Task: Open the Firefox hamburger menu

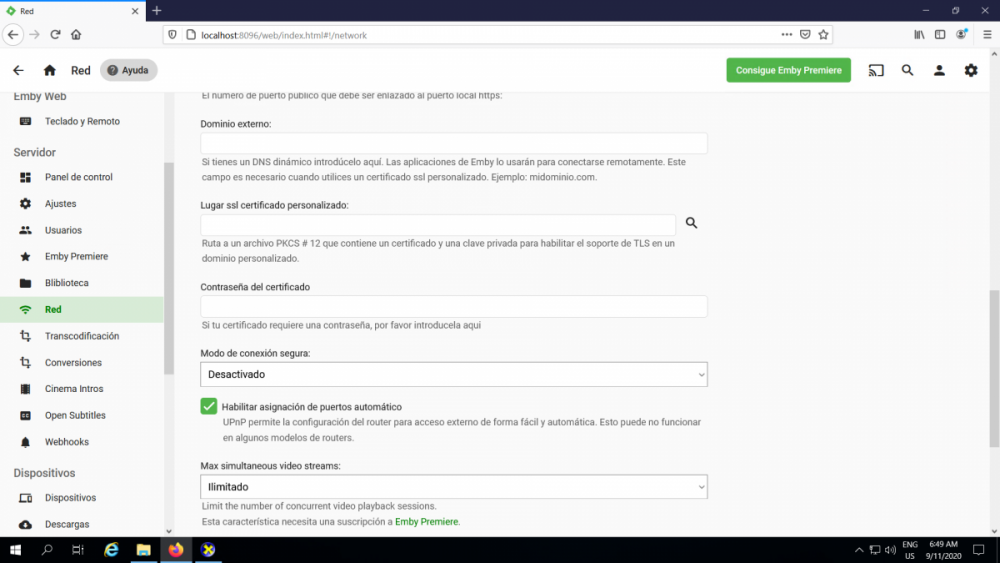Action: [987, 34]
